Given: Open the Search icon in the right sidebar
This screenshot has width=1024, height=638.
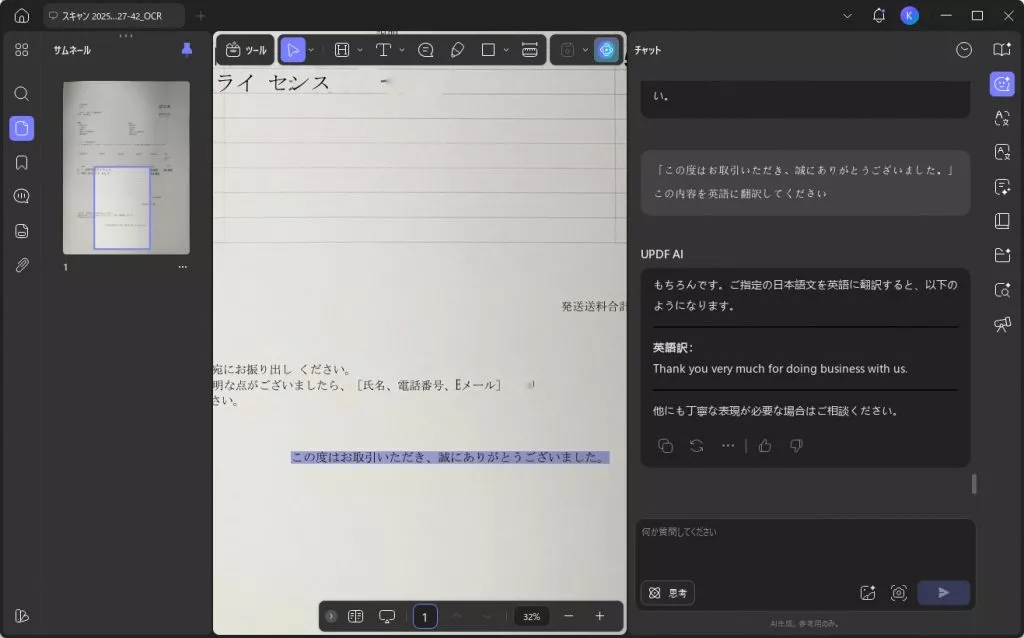Looking at the screenshot, I should [x=1001, y=289].
